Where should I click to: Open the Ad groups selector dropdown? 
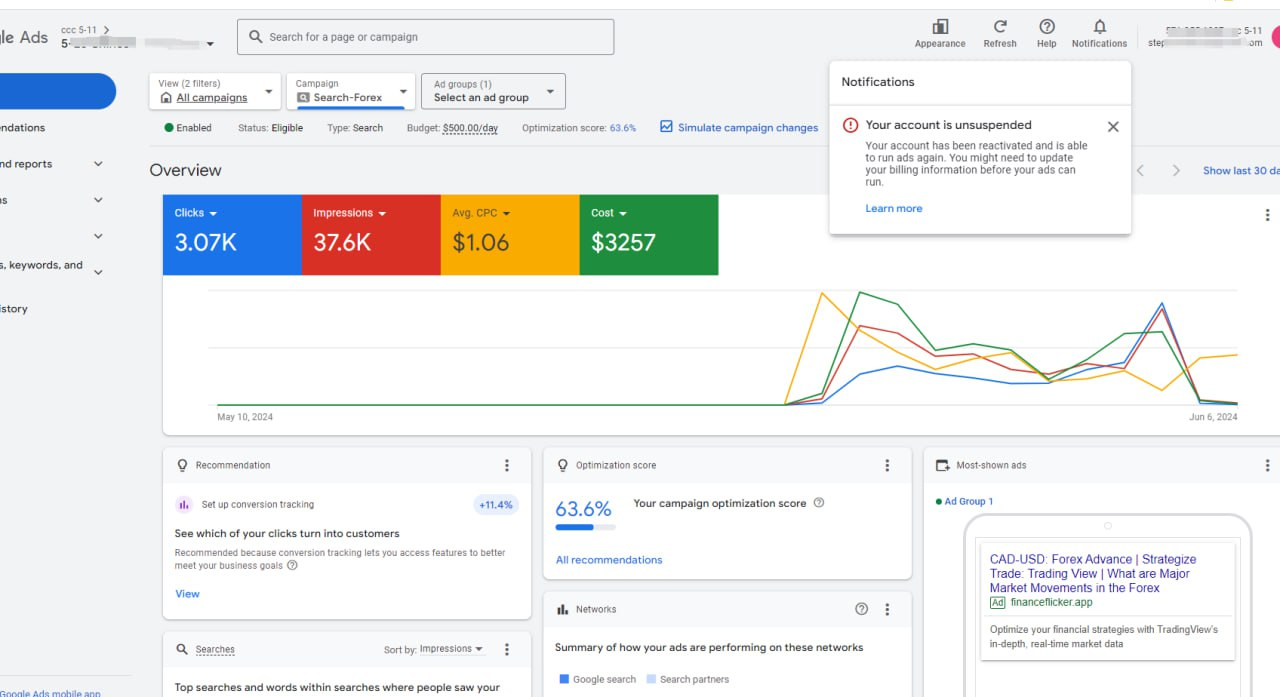click(x=493, y=91)
